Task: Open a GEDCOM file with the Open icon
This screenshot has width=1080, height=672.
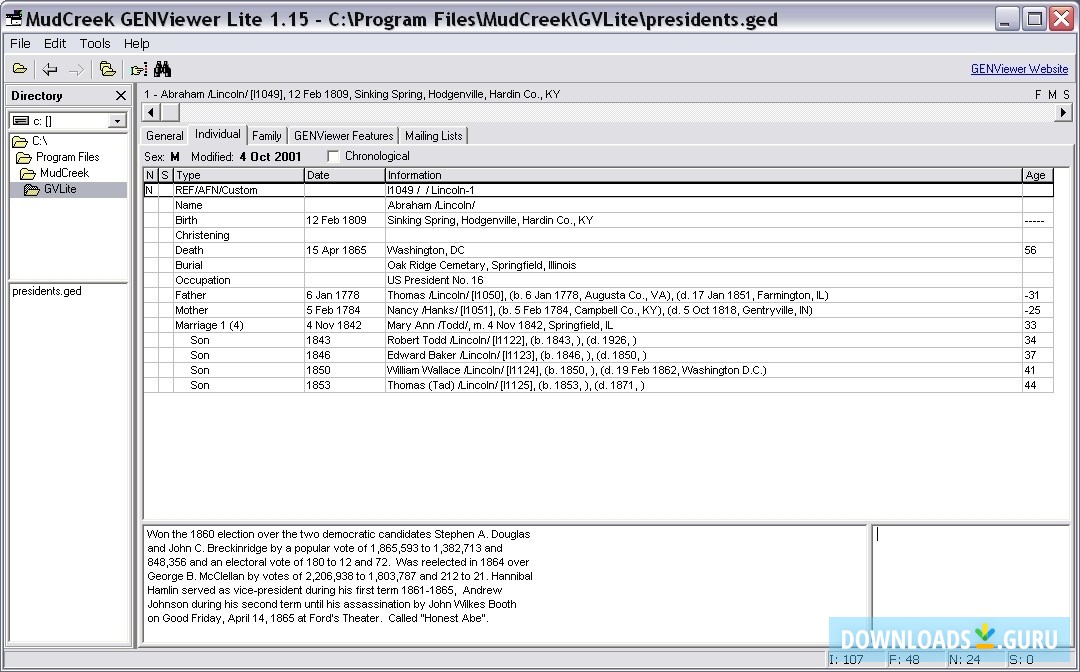Action: [19, 68]
